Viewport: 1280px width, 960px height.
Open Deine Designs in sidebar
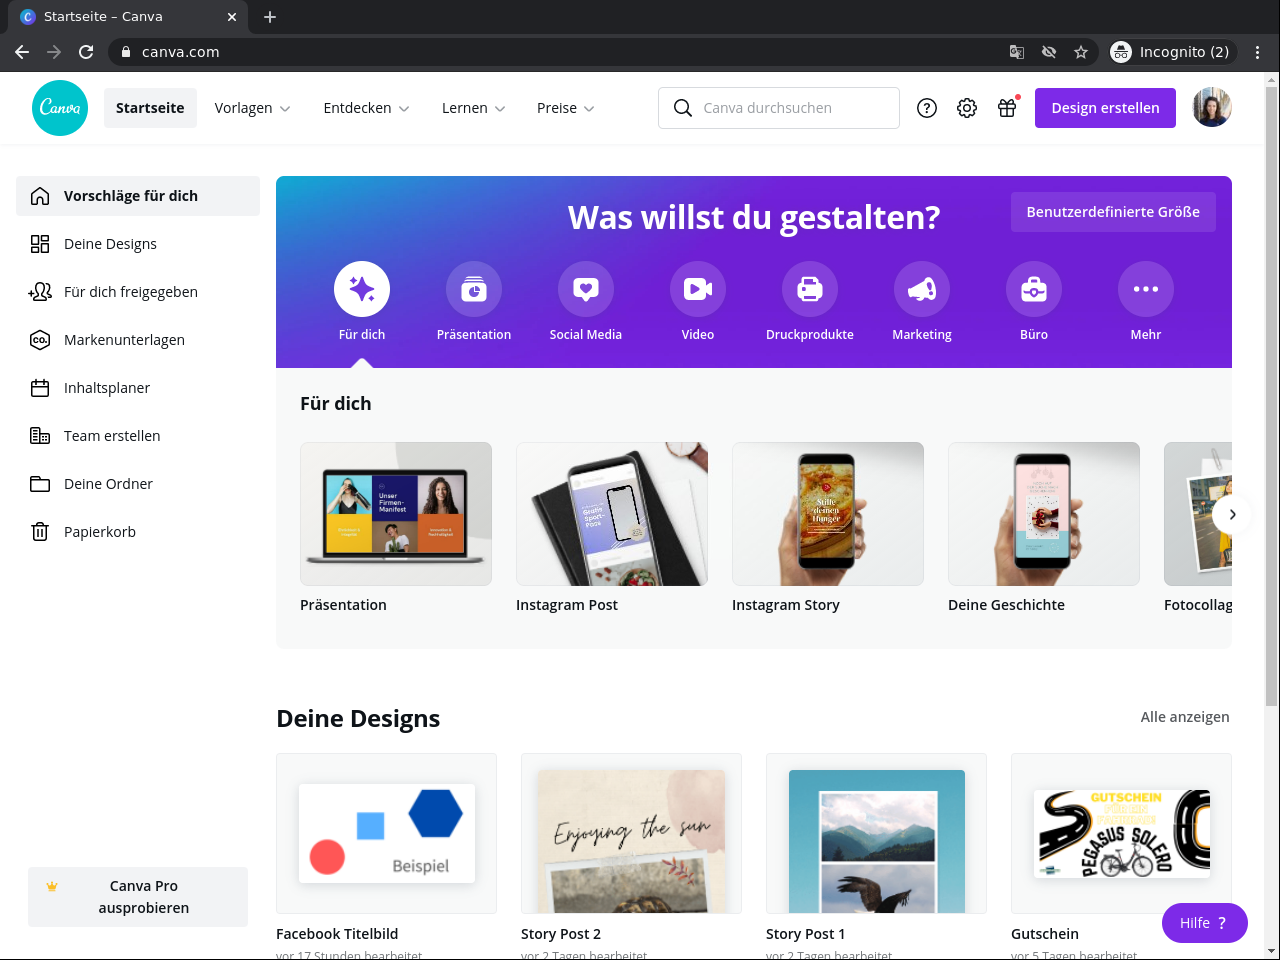(x=138, y=244)
